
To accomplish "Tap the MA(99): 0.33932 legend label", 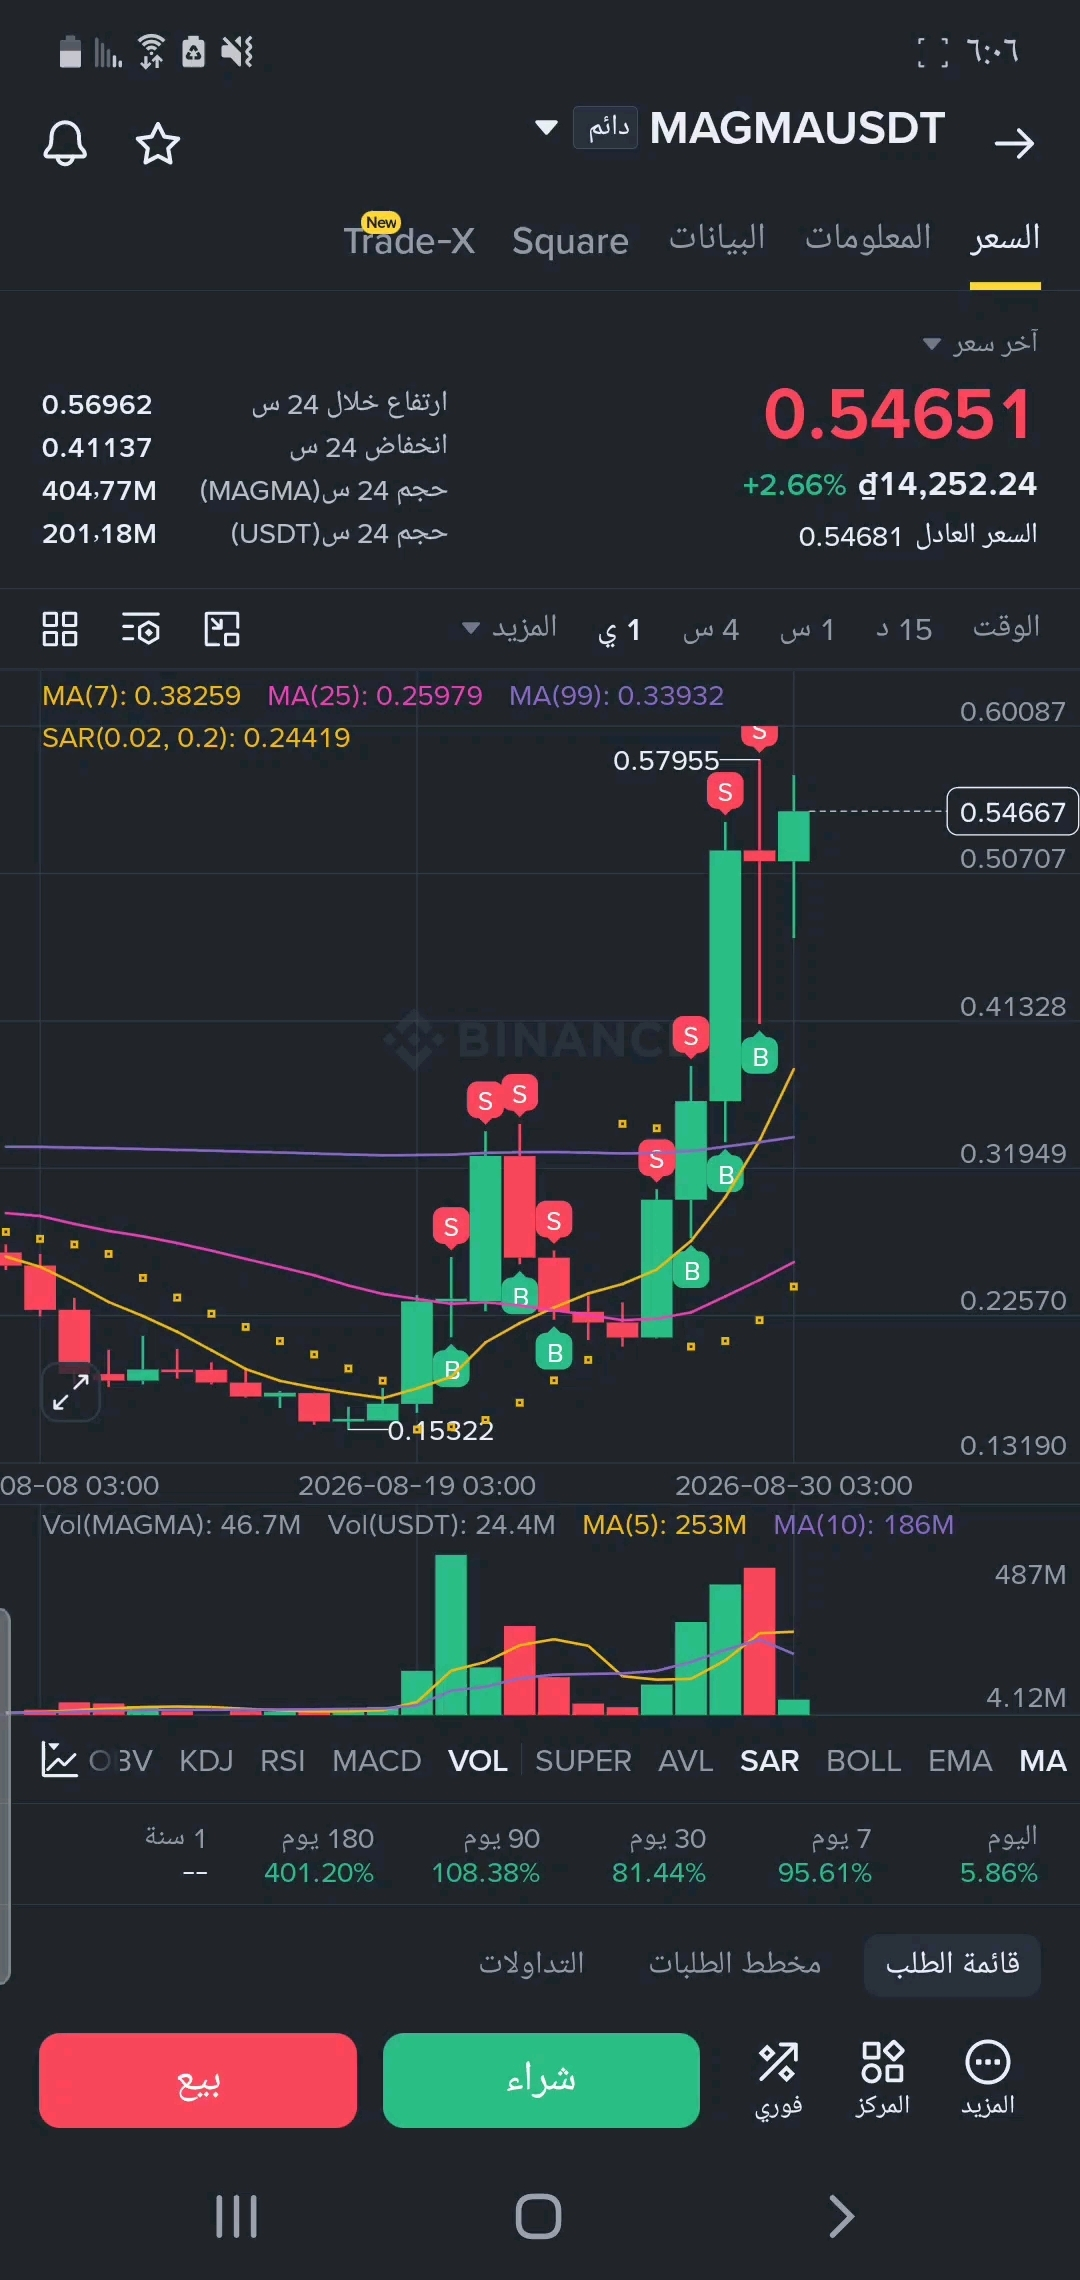I will pyautogui.click(x=616, y=696).
